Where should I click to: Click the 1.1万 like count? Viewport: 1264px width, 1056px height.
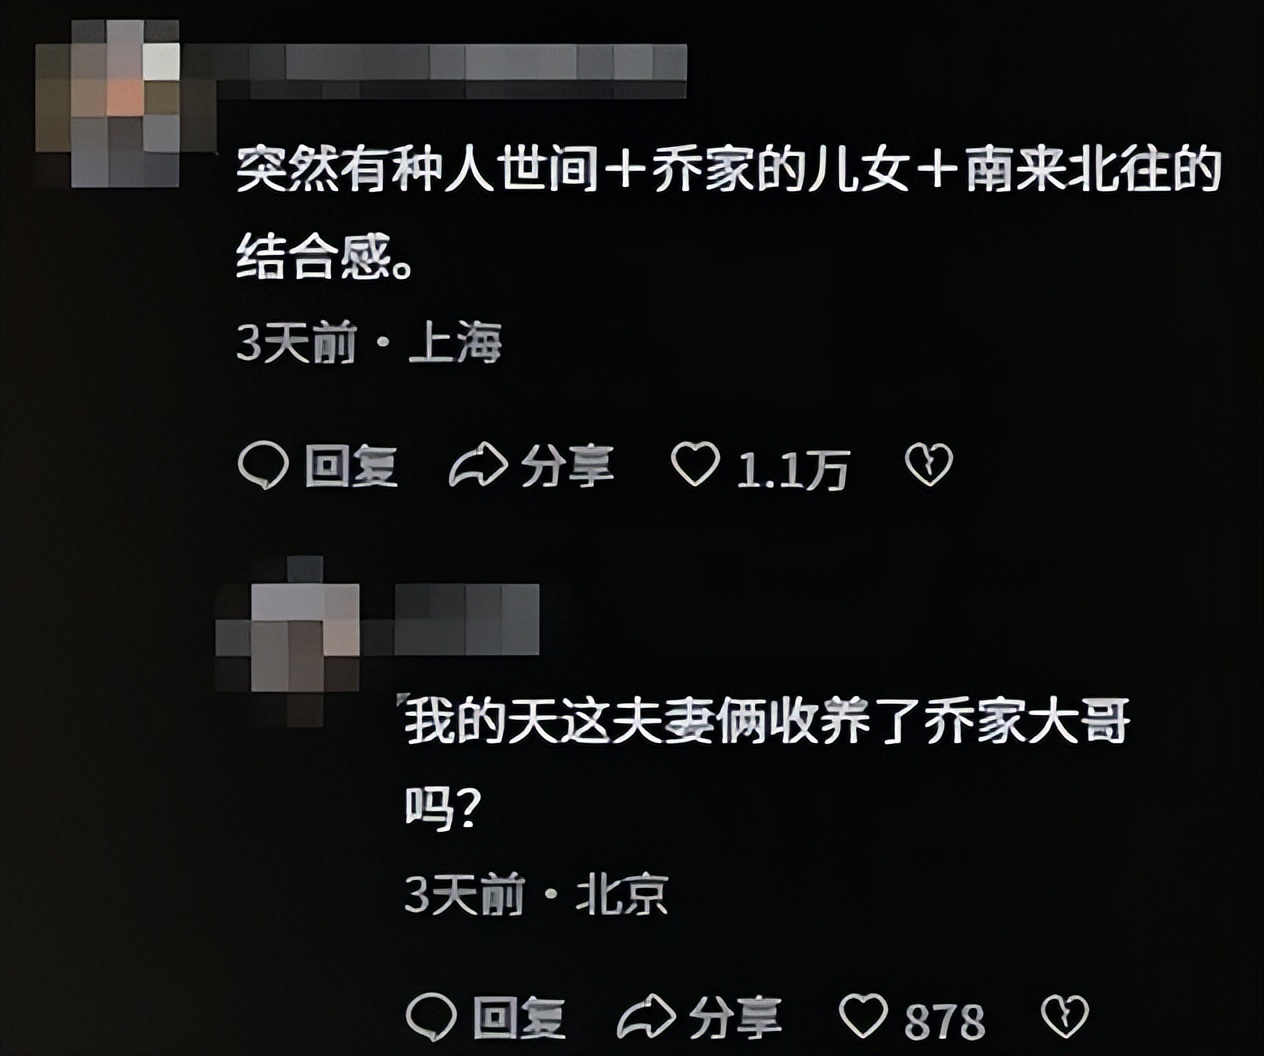click(793, 469)
